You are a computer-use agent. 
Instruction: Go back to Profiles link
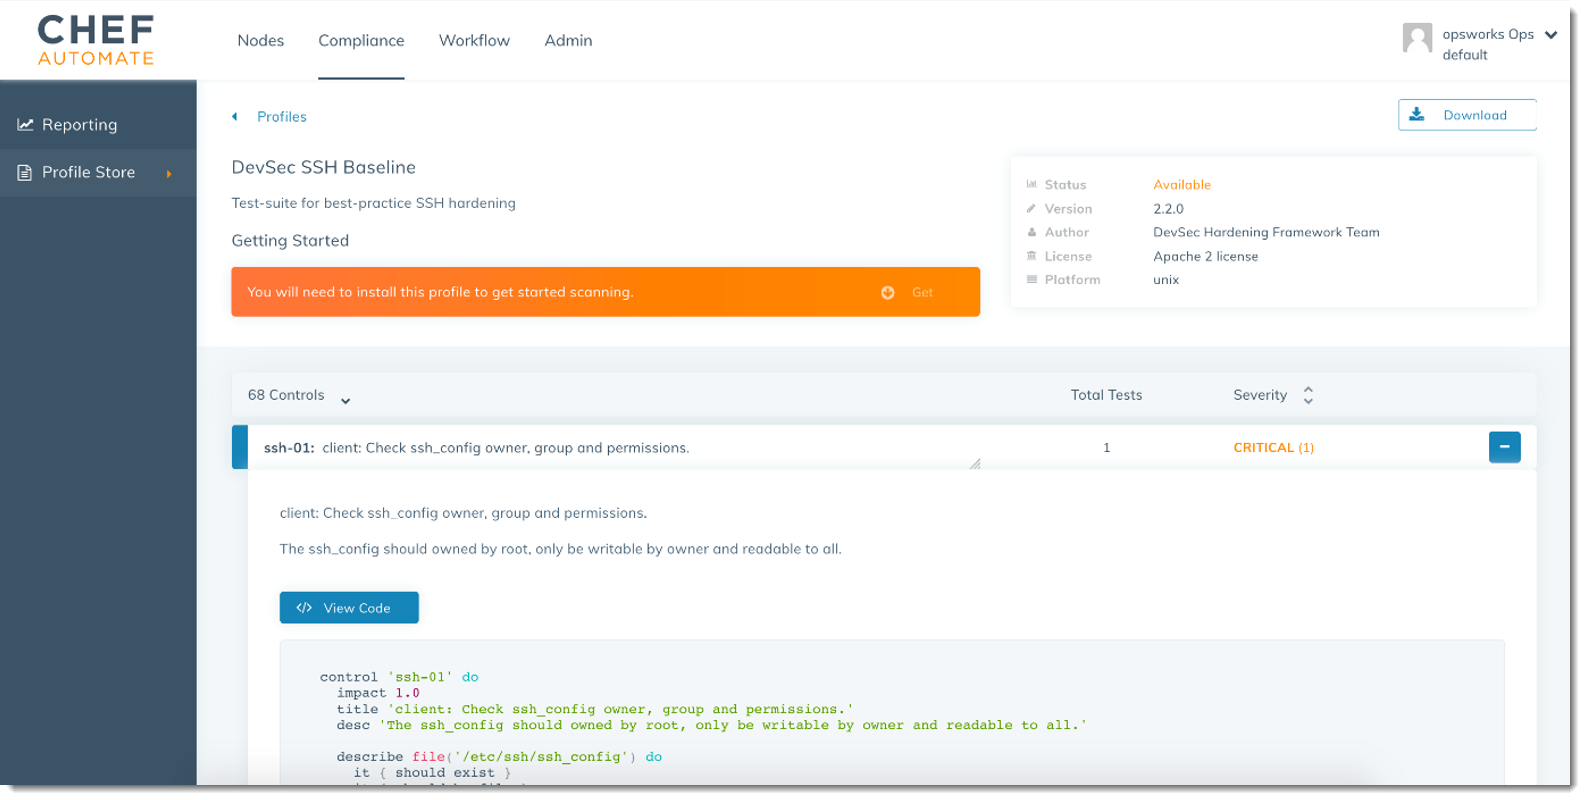pos(282,117)
